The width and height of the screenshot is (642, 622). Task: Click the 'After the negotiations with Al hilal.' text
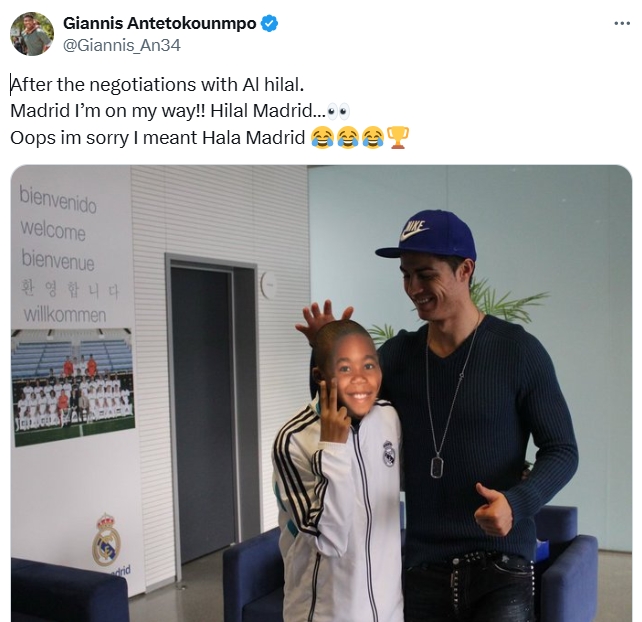click(x=157, y=85)
